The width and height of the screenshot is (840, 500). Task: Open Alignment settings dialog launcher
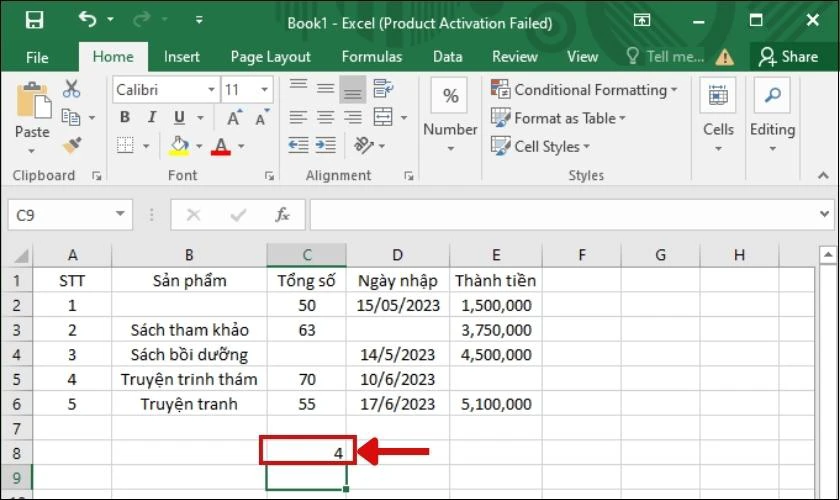click(x=409, y=176)
